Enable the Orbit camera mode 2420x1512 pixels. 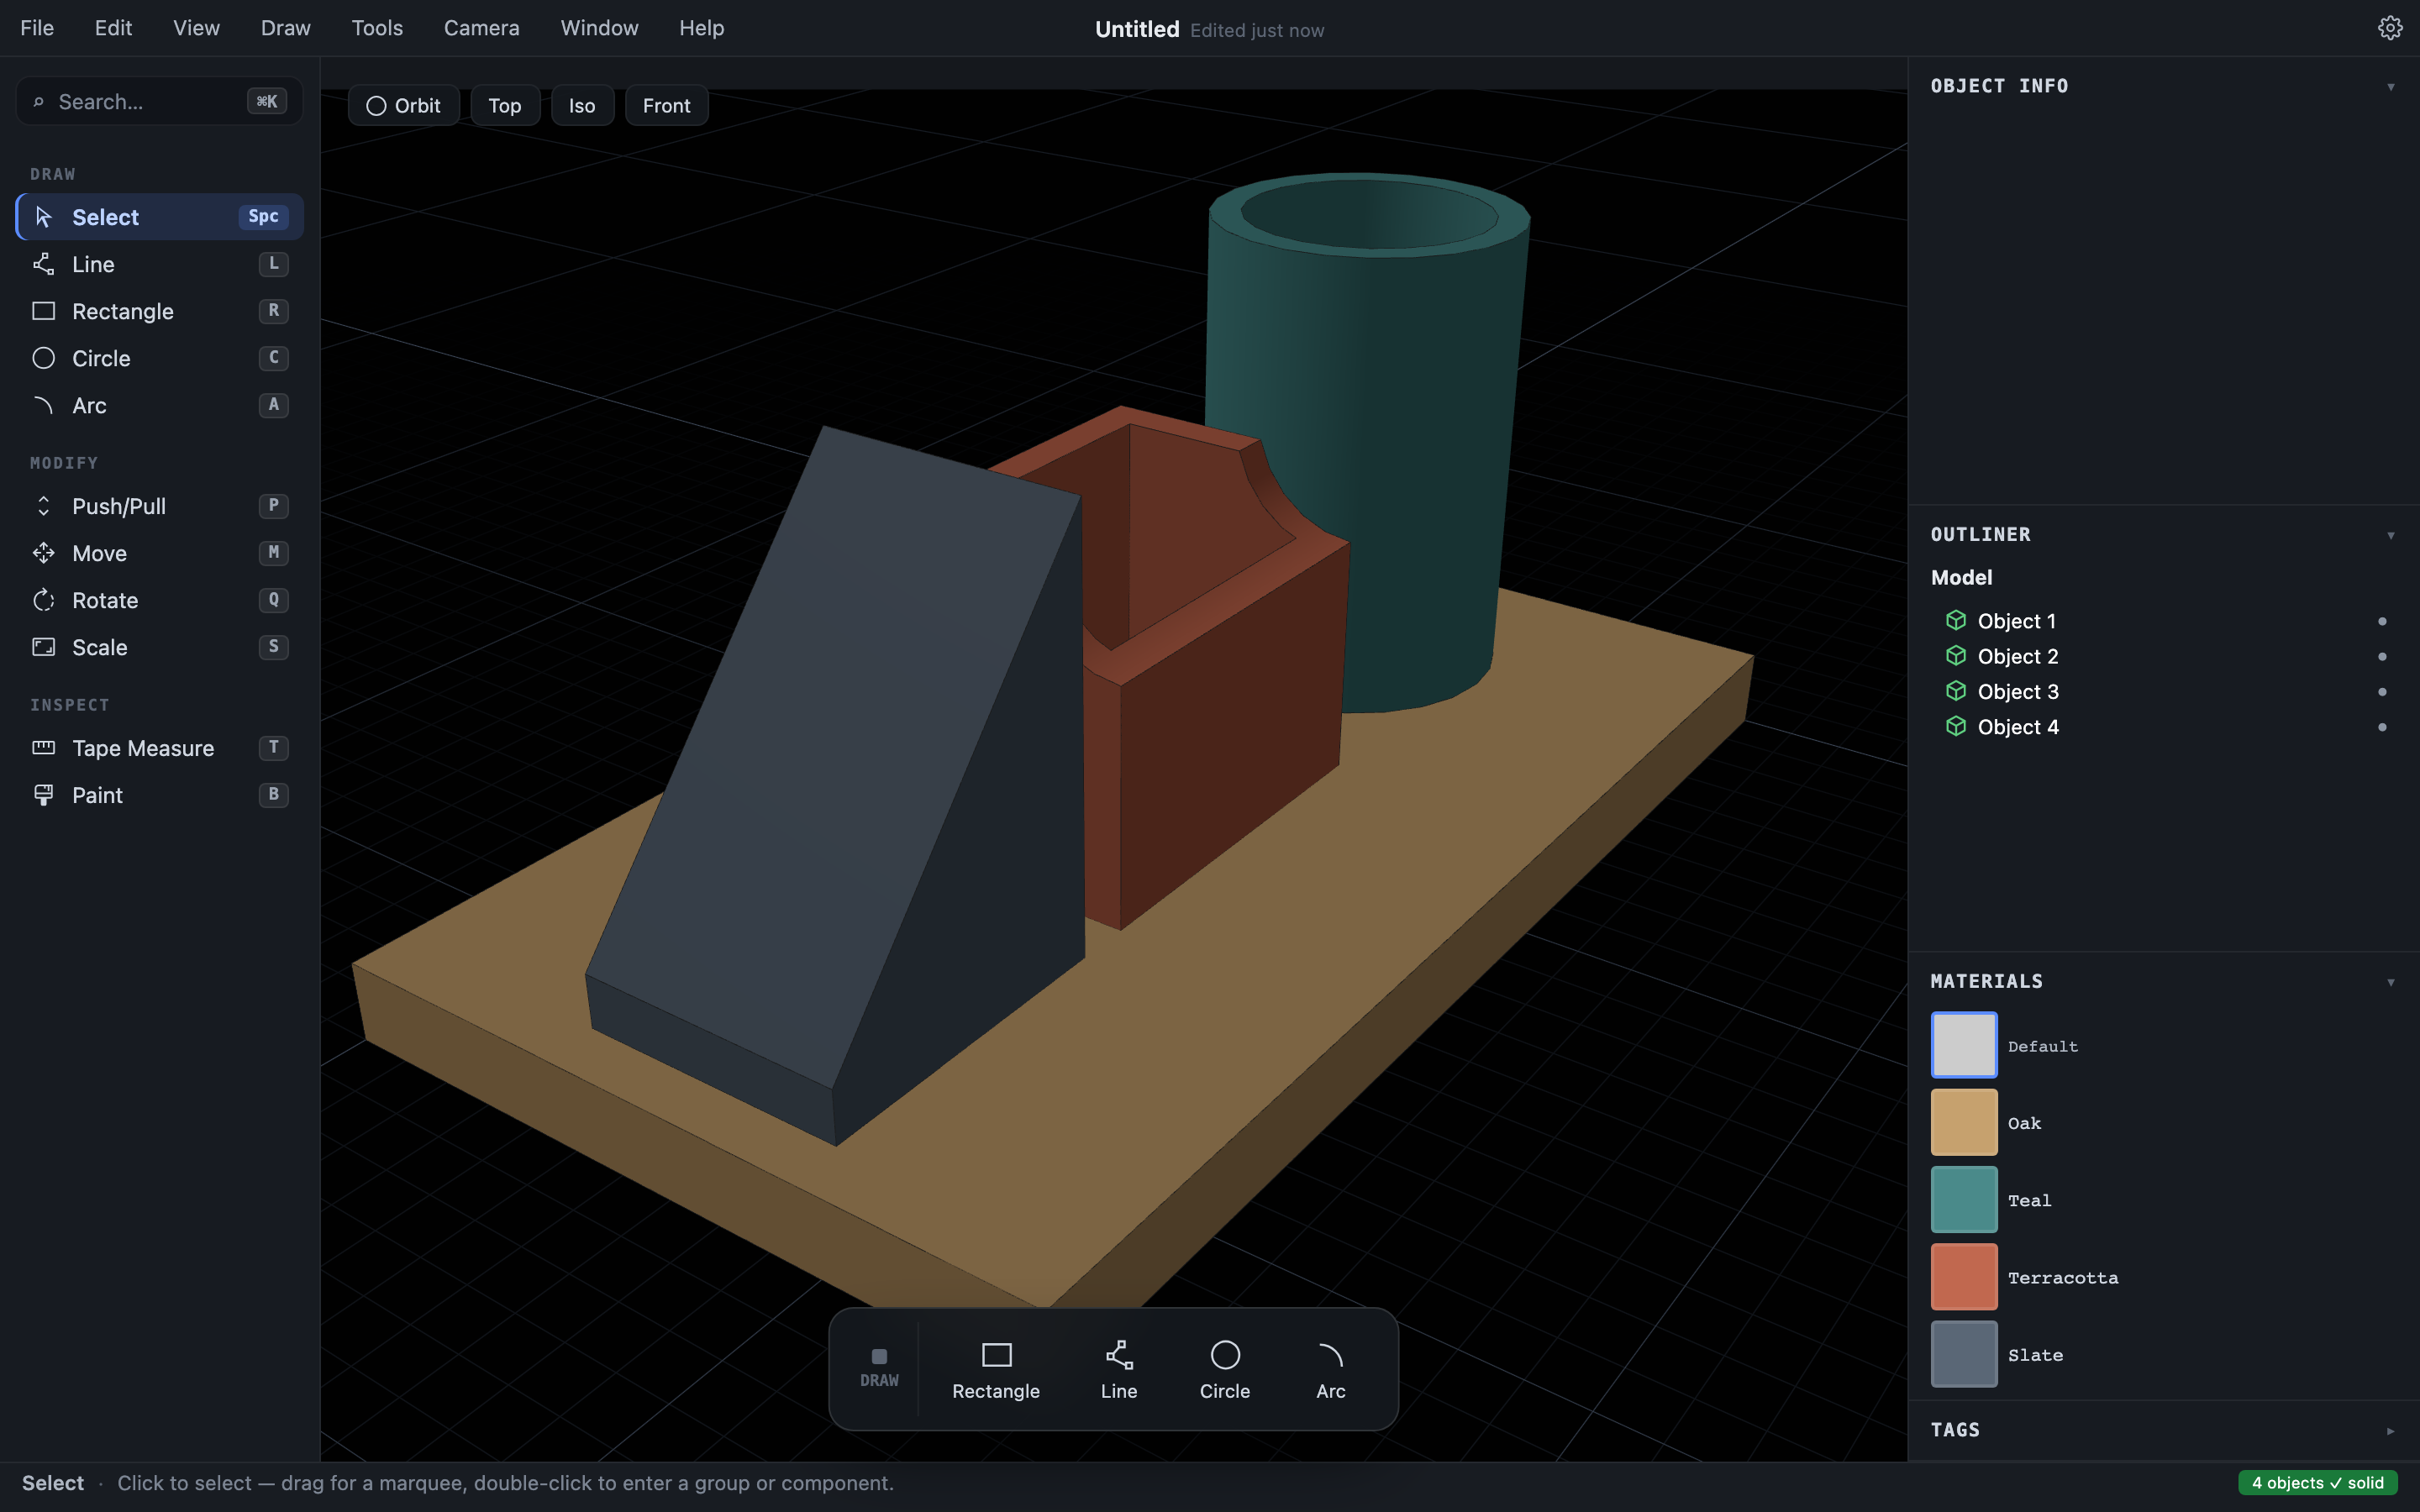(x=404, y=105)
